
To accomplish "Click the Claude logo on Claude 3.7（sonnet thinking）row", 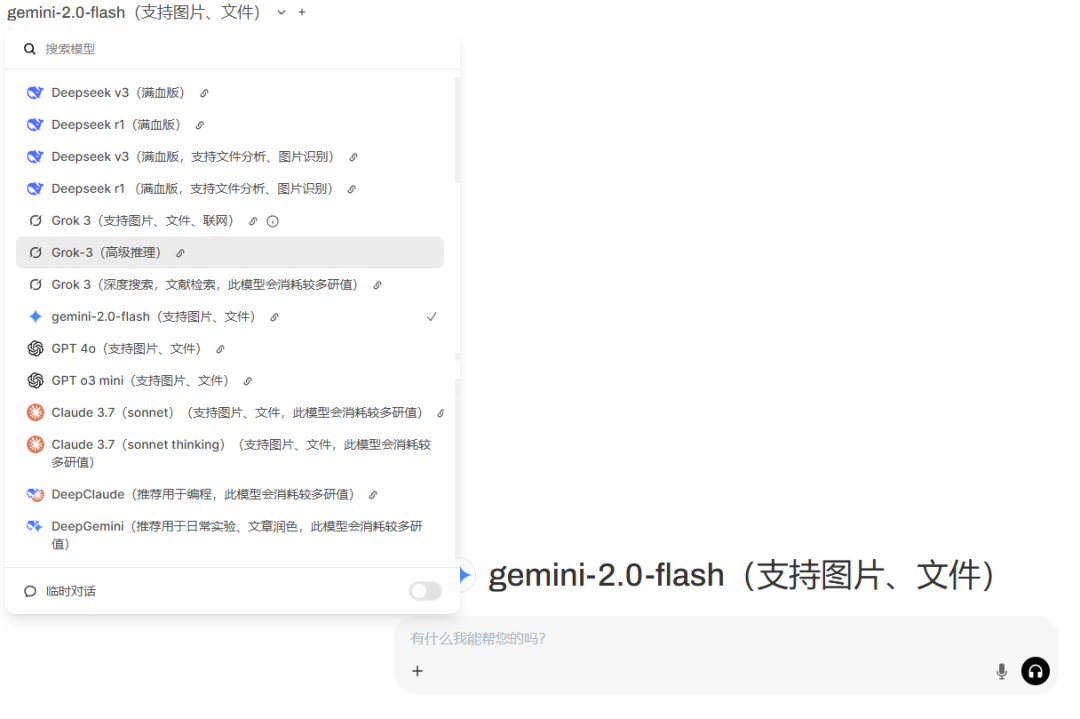I will [x=35, y=445].
